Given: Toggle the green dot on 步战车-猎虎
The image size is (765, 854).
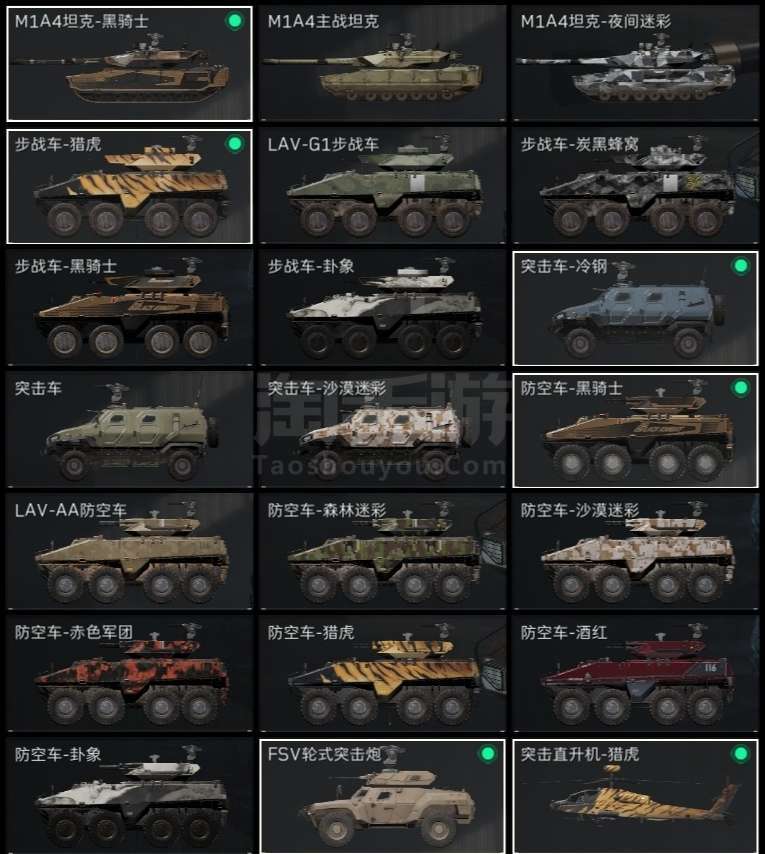Looking at the screenshot, I should 235,144.
